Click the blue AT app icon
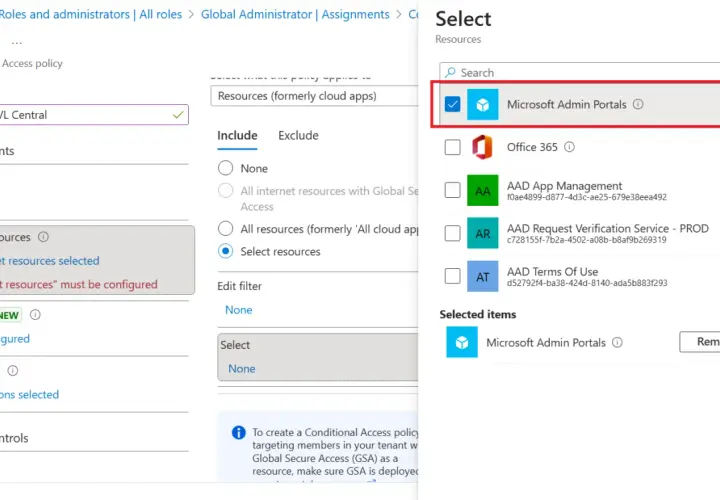 [482, 276]
